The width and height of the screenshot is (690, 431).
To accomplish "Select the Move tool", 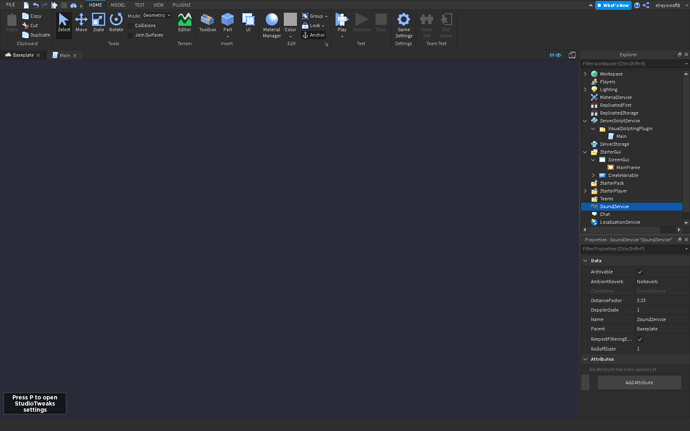I will tap(81, 22).
